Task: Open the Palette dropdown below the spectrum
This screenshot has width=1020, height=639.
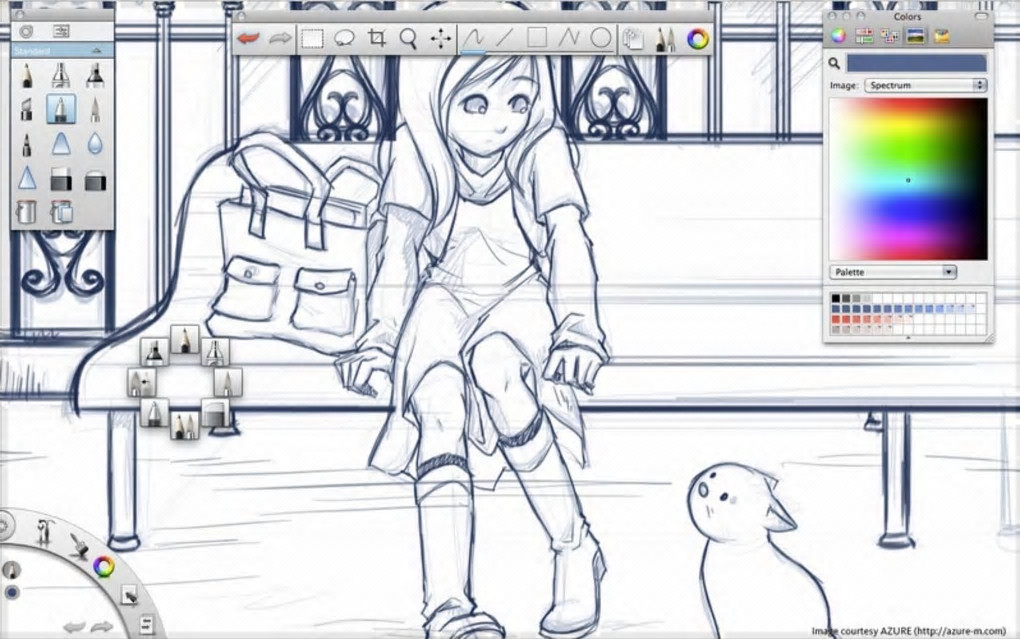Action: pyautogui.click(x=892, y=272)
